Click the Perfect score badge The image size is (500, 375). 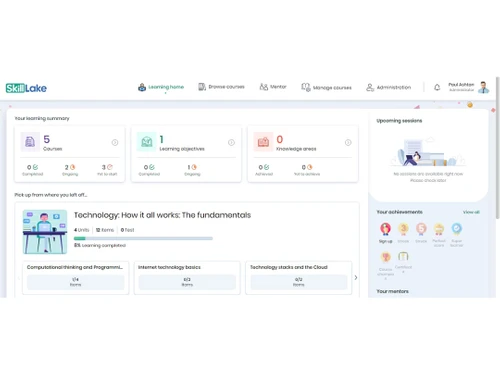click(x=439, y=229)
